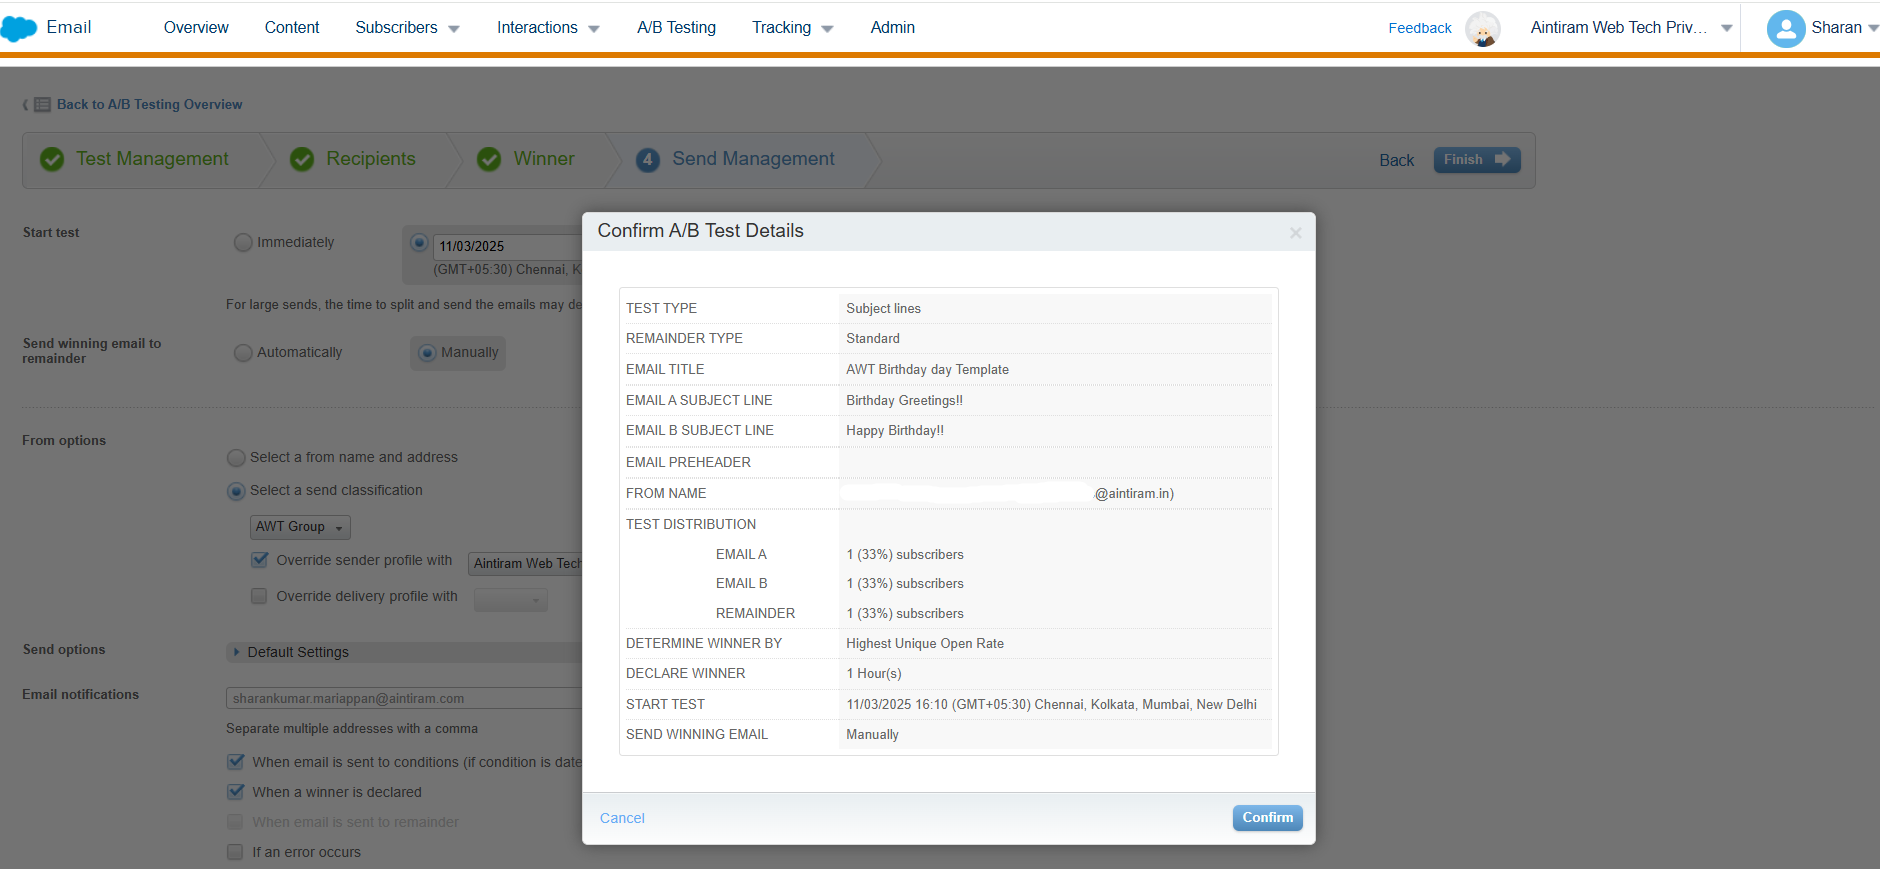Click the Salesforce cloud logo icon
The height and width of the screenshot is (869, 1880).
pyautogui.click(x=19, y=28)
